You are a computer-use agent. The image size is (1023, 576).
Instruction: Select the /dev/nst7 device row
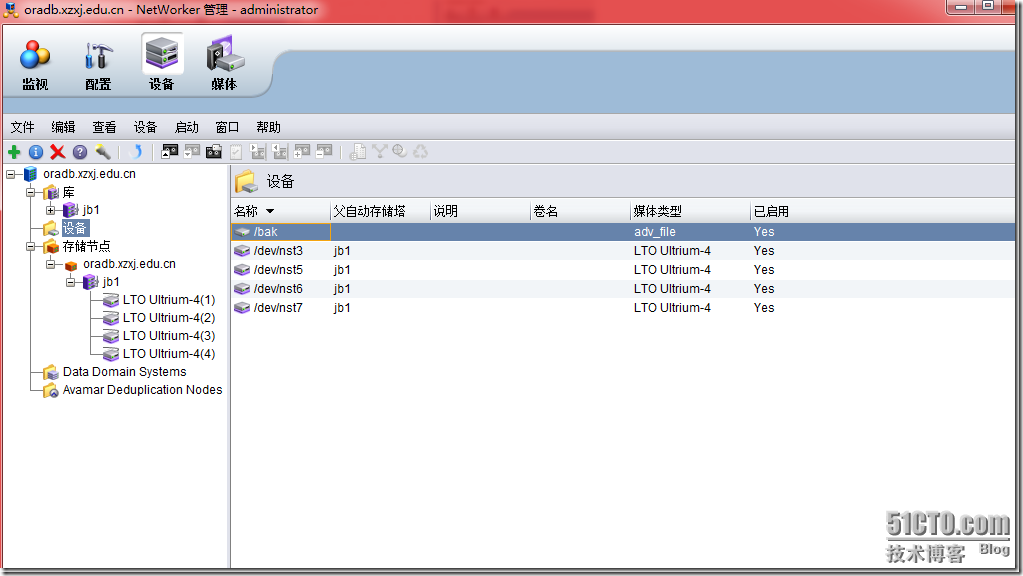pyautogui.click(x=623, y=307)
